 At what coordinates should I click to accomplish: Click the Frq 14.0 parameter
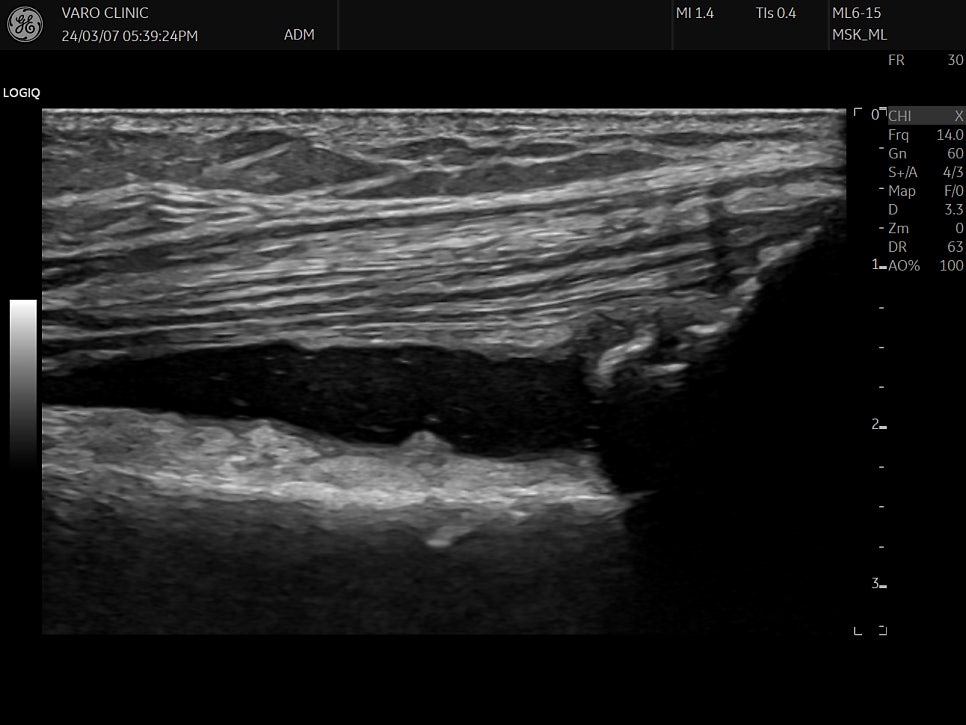click(x=925, y=135)
